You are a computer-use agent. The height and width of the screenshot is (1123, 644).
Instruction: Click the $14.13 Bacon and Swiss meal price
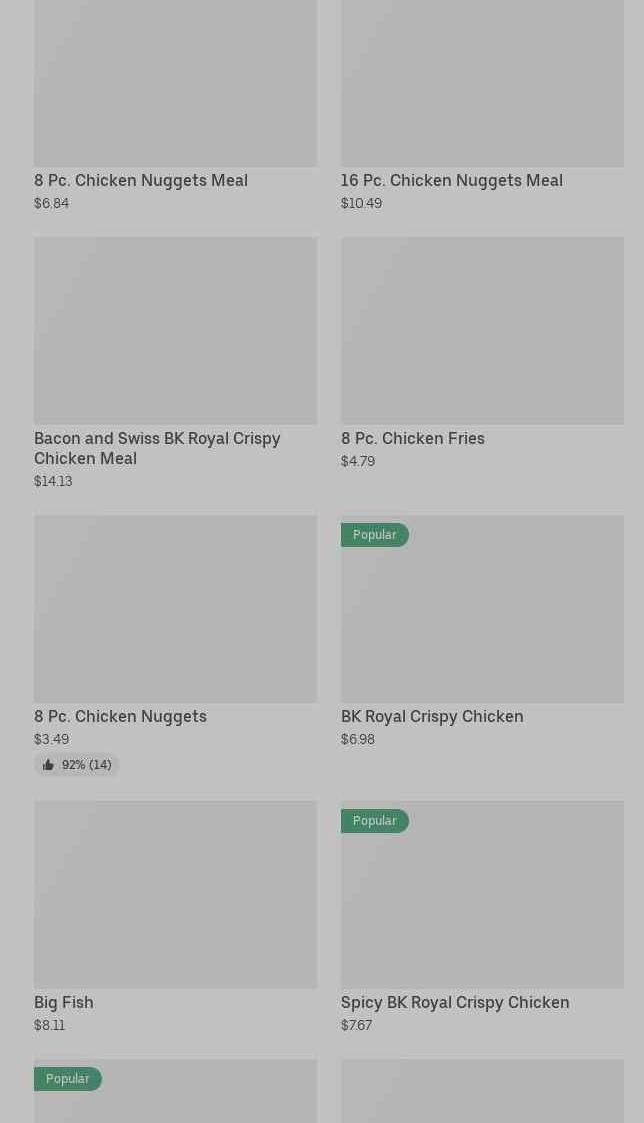[x=53, y=481]
